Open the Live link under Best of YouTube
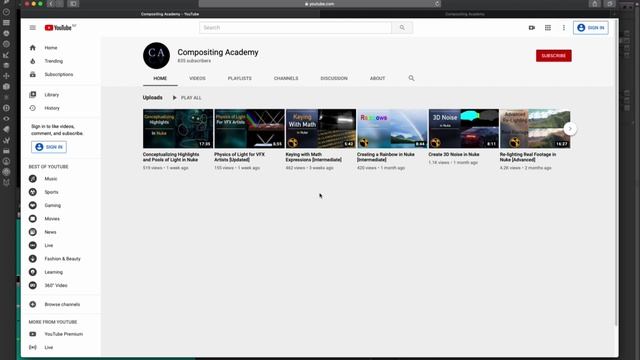Image resolution: width=640 pixels, height=360 pixels. pos(49,245)
